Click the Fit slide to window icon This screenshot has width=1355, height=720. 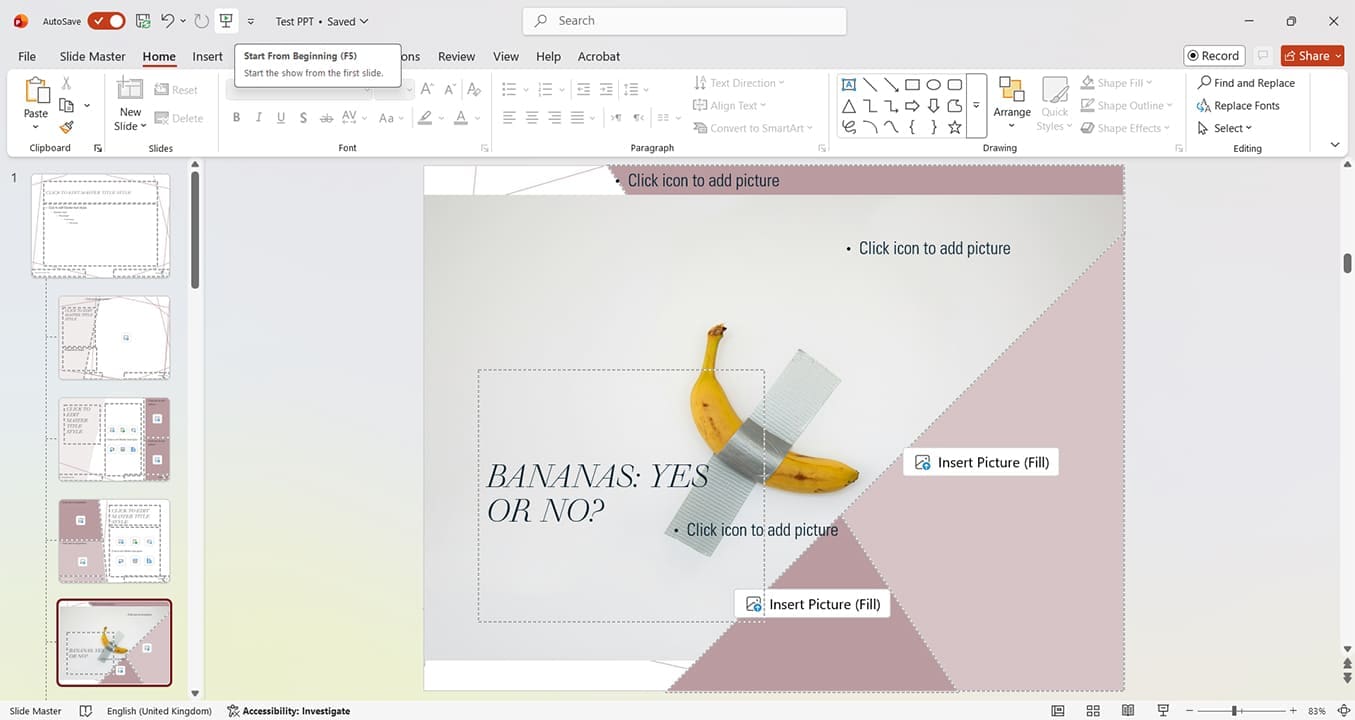pos(1343,711)
